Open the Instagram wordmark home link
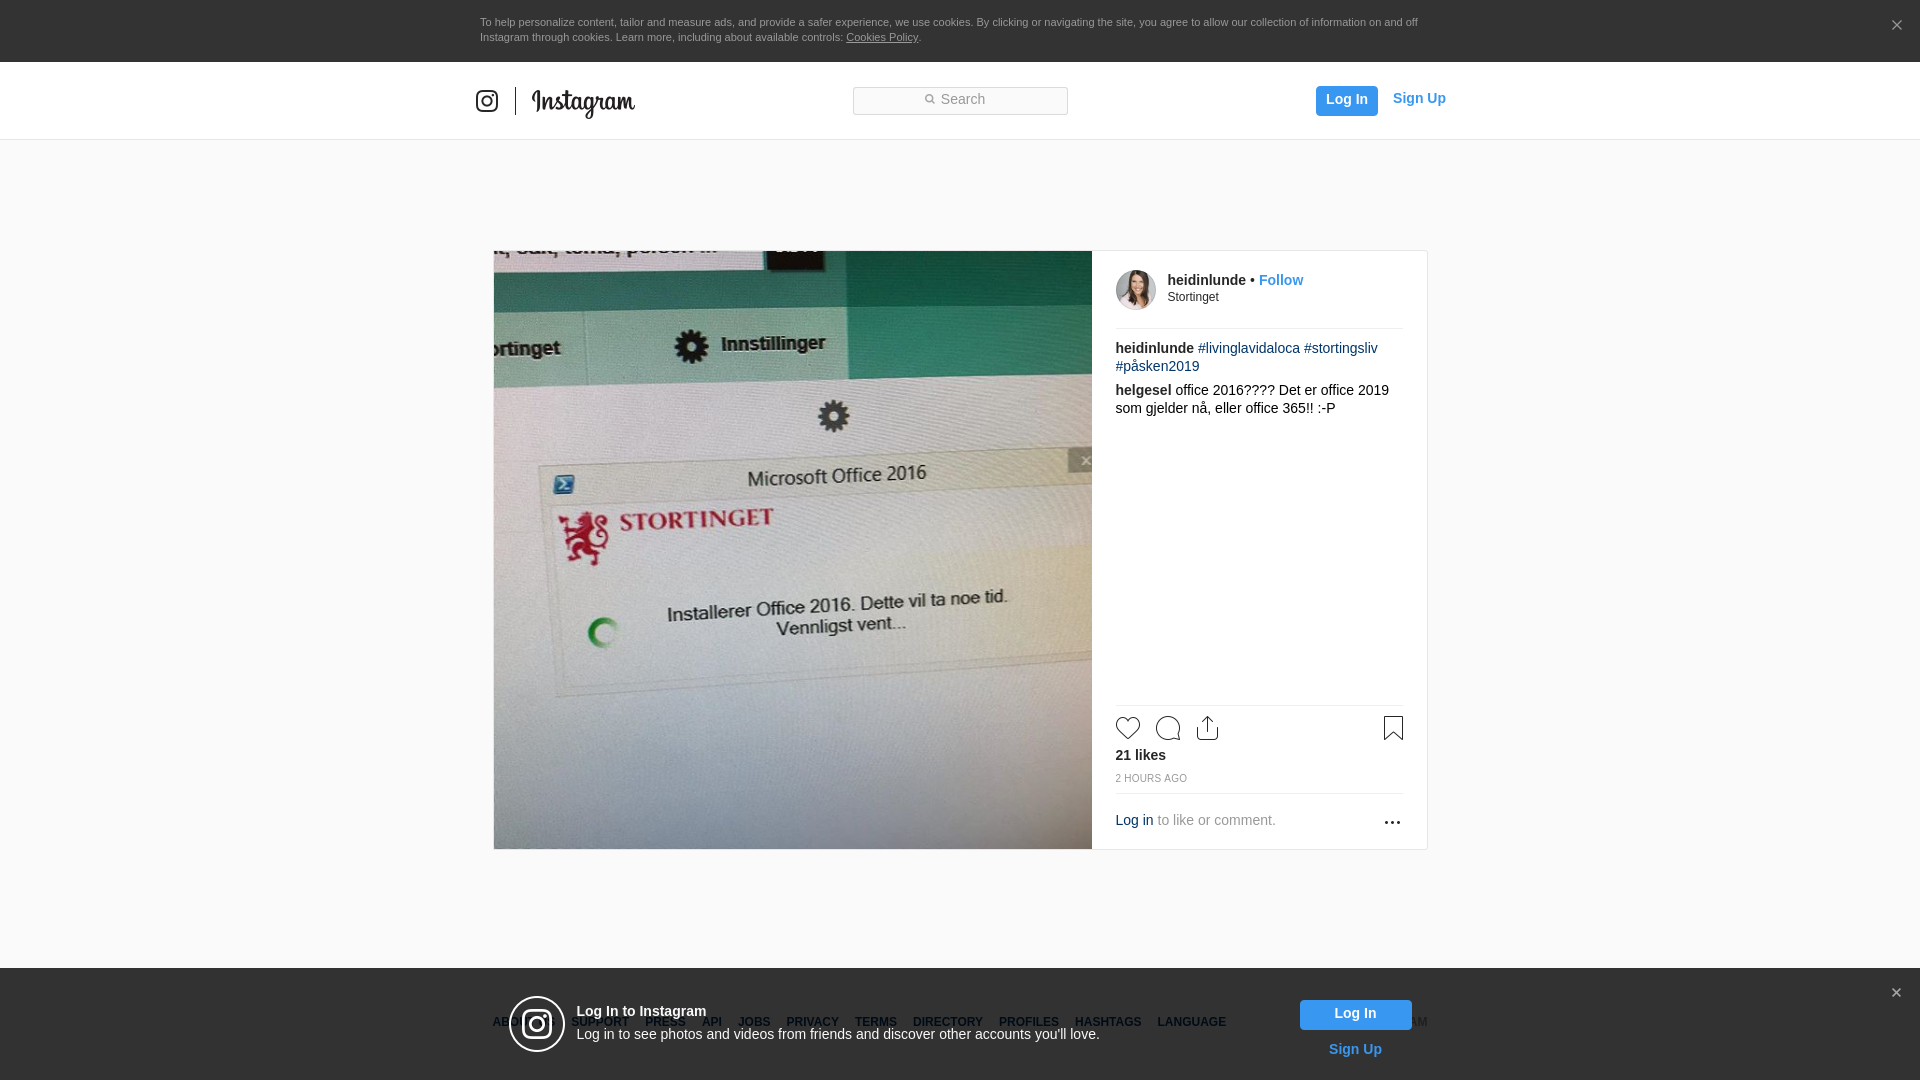The height and width of the screenshot is (1080, 1920). [x=583, y=102]
